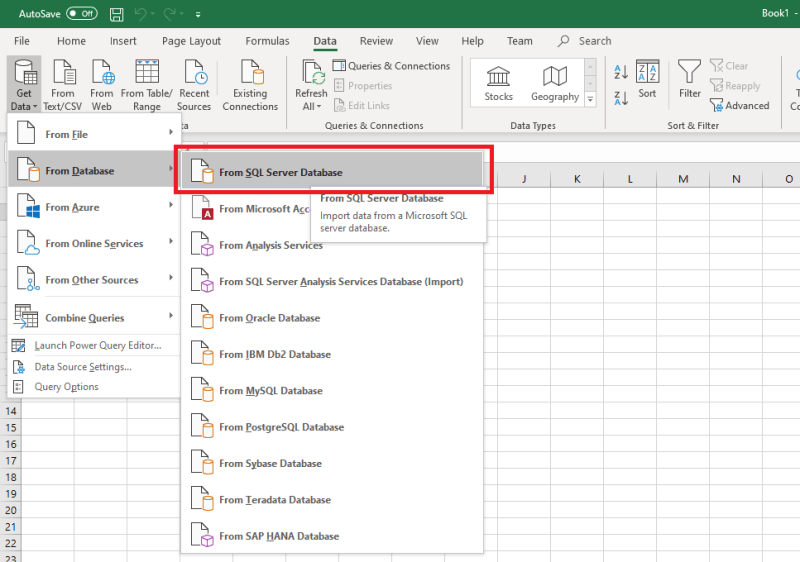The height and width of the screenshot is (562, 800).
Task: Click the Properties button in ribbon
Action: [x=363, y=86]
